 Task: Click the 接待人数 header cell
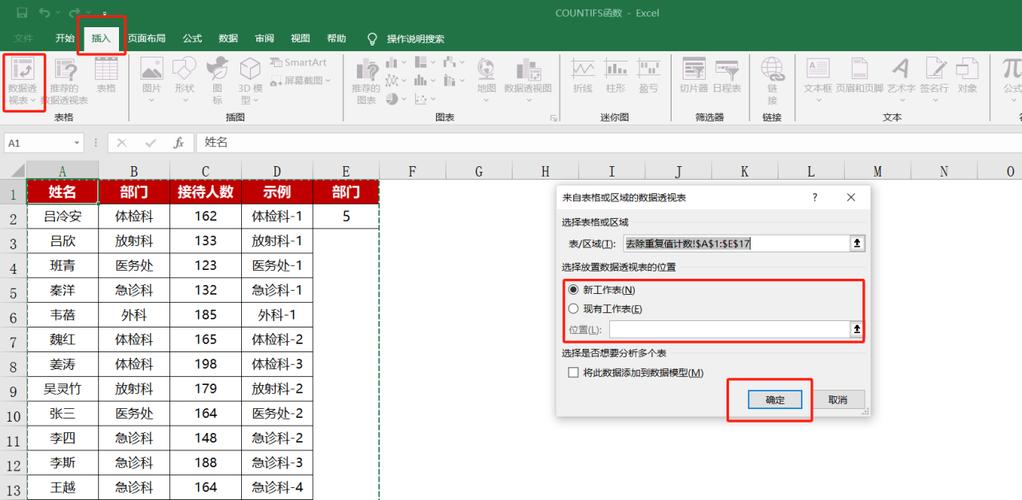[x=205, y=192]
